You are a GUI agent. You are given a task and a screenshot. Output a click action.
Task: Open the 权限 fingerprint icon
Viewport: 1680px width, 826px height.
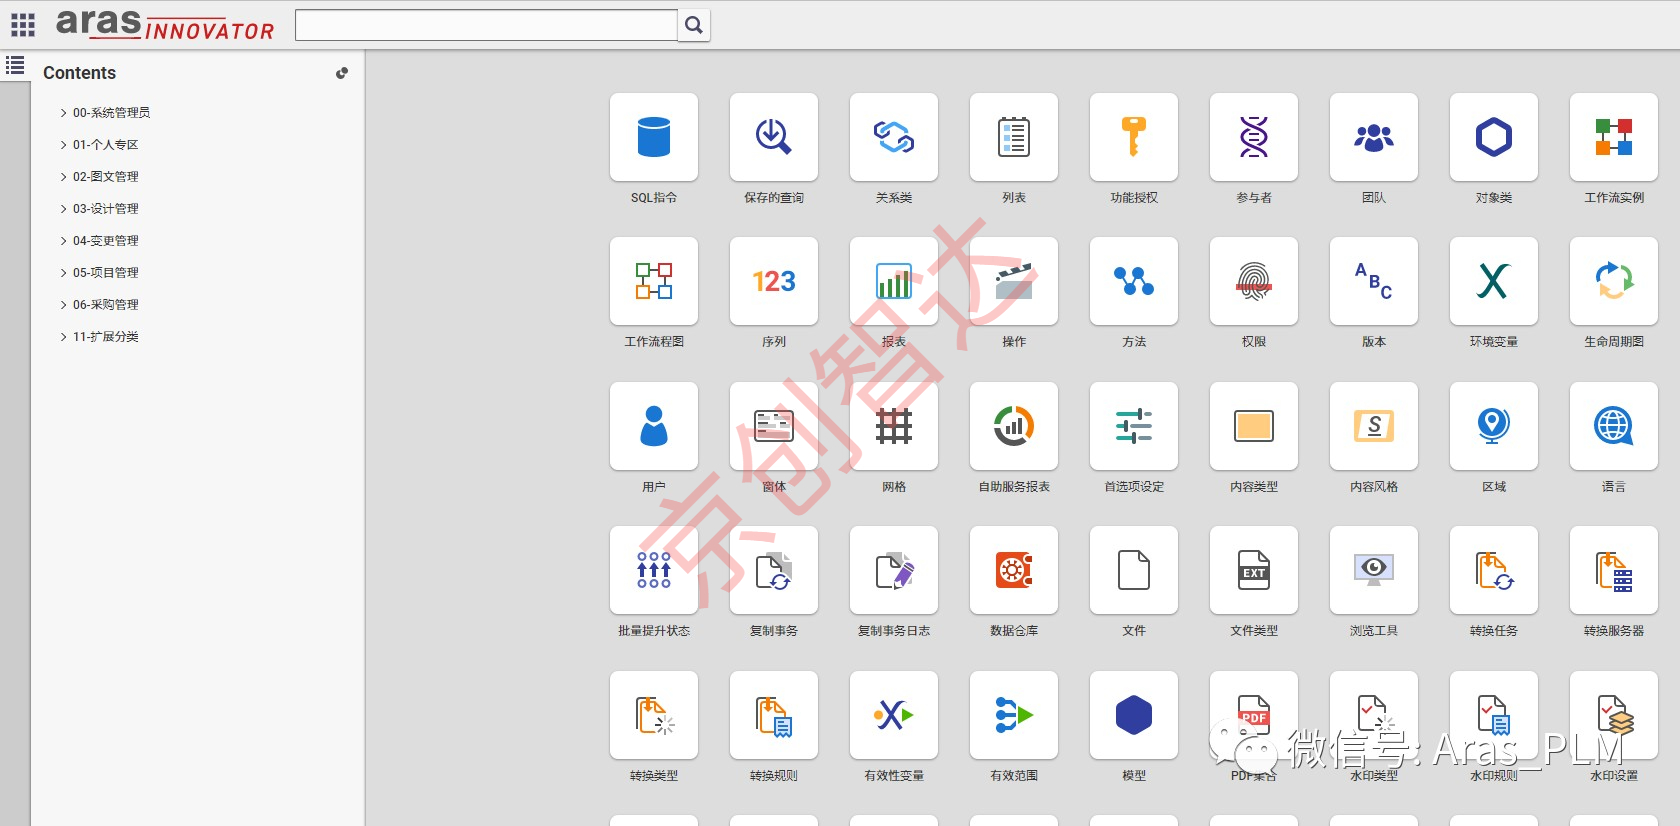[1254, 282]
